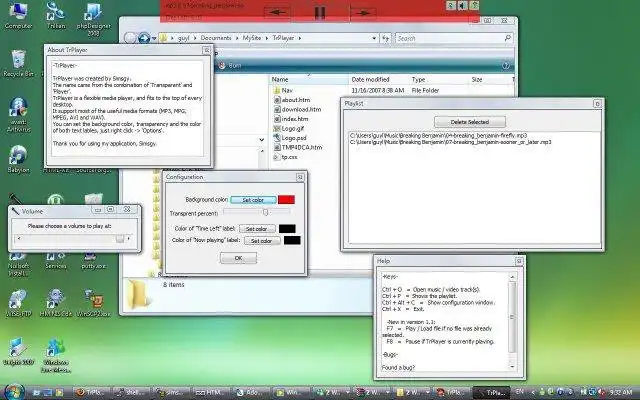
Task: Open Explorer help question mark icon
Action: click(506, 66)
